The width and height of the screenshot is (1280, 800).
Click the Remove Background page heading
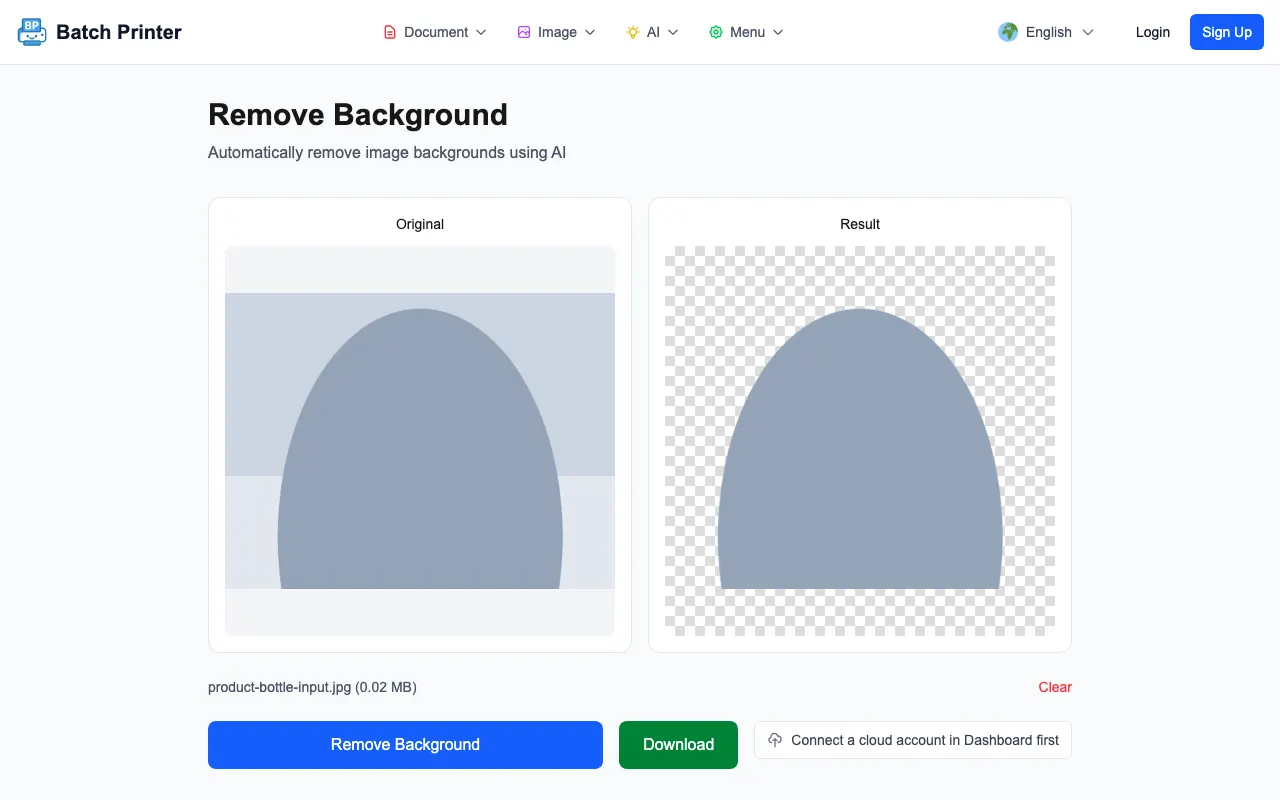click(358, 115)
